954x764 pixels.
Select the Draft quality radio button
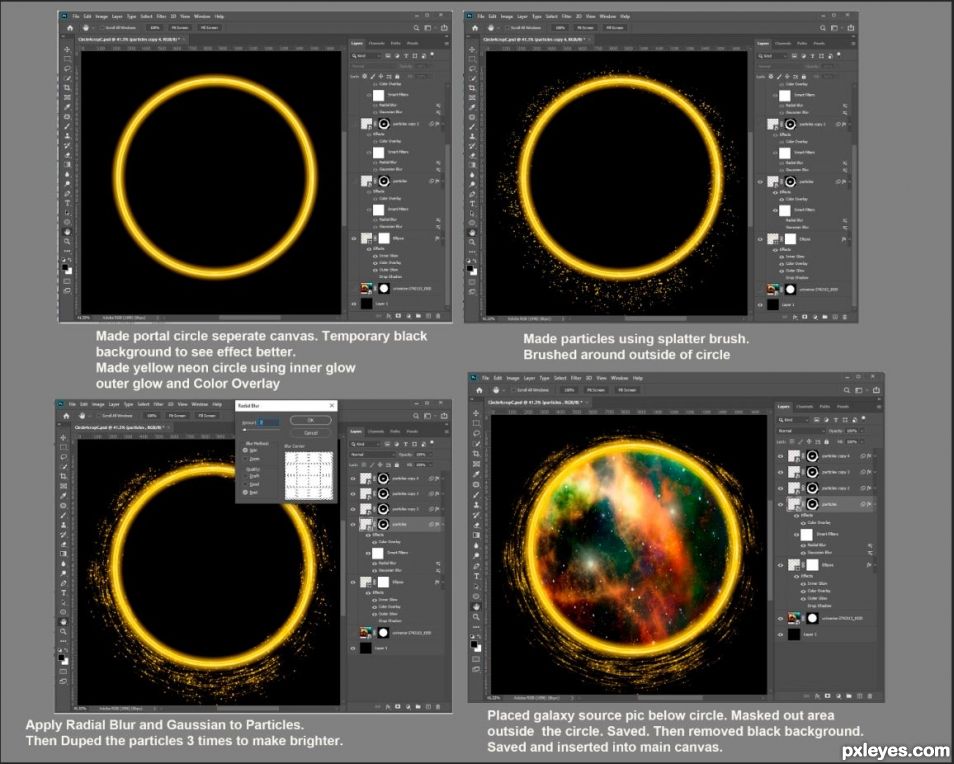[x=245, y=476]
